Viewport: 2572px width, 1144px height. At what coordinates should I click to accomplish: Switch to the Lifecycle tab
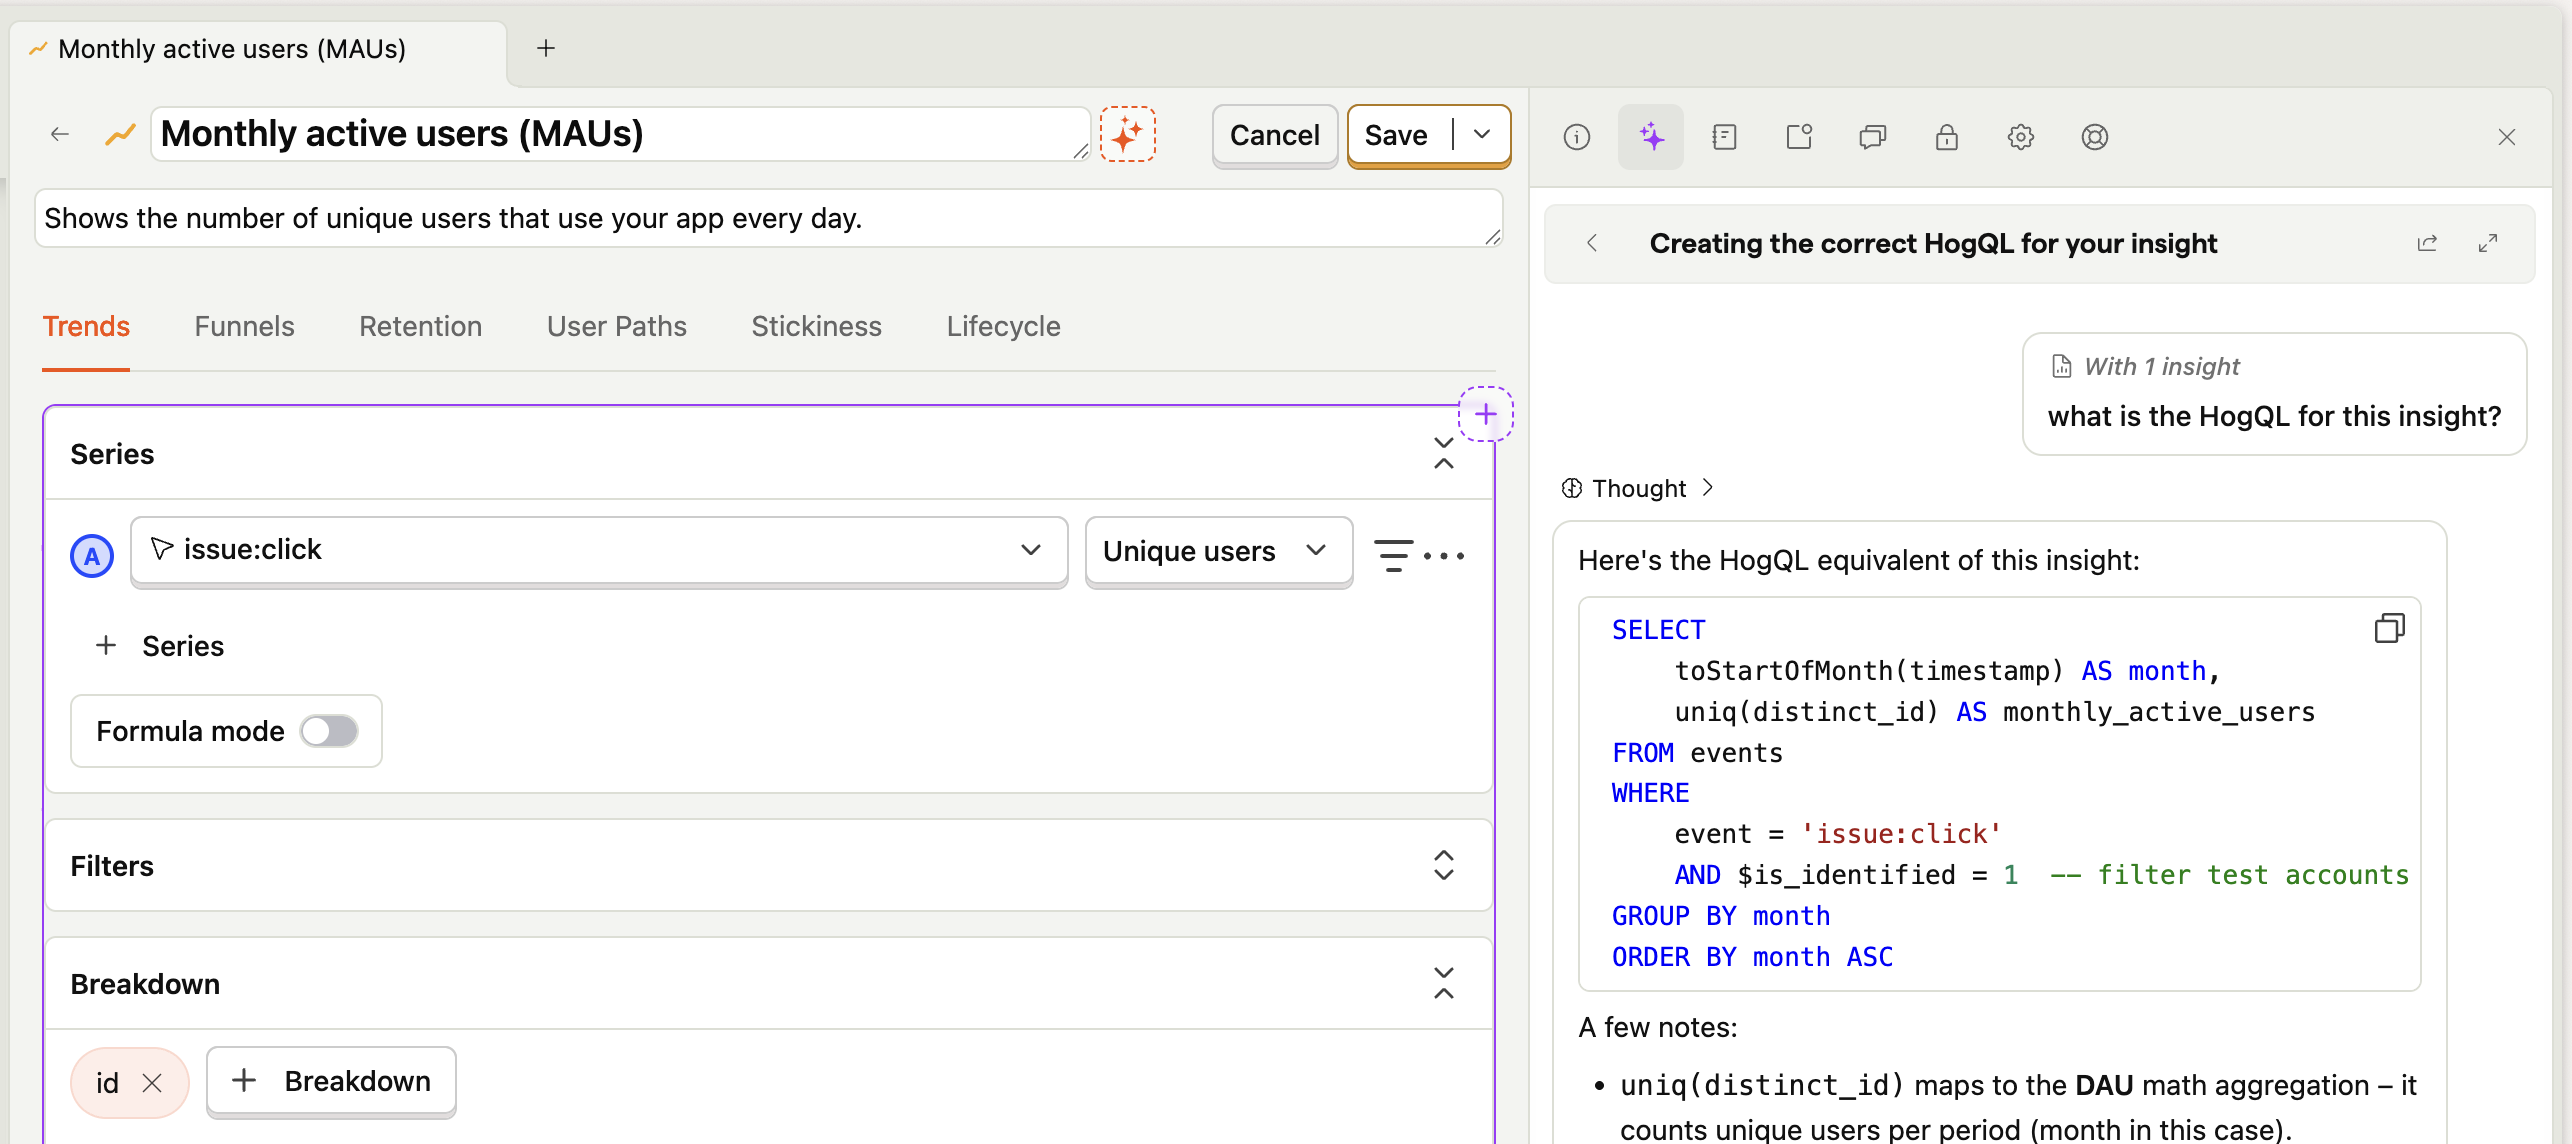1004,327
